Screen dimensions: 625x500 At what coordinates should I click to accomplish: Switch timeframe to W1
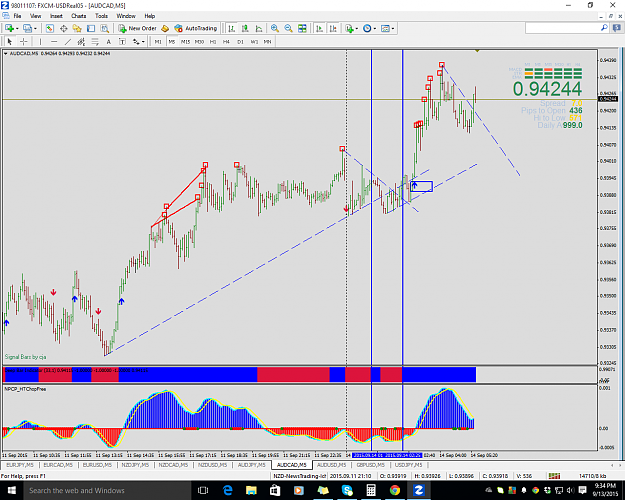pos(254,41)
